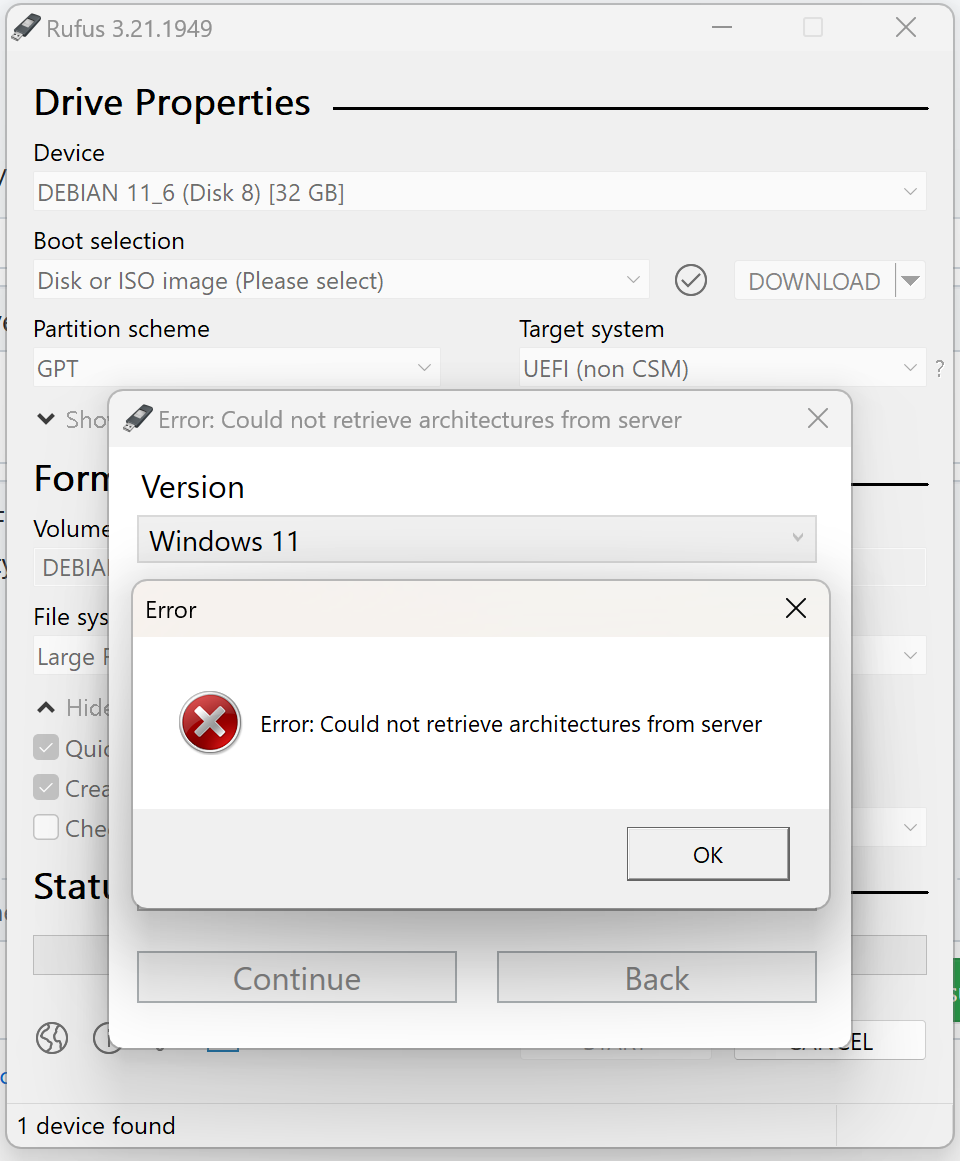Click the checkmark circle icon beside Boot selection
This screenshot has height=1161, width=960.
(690, 281)
